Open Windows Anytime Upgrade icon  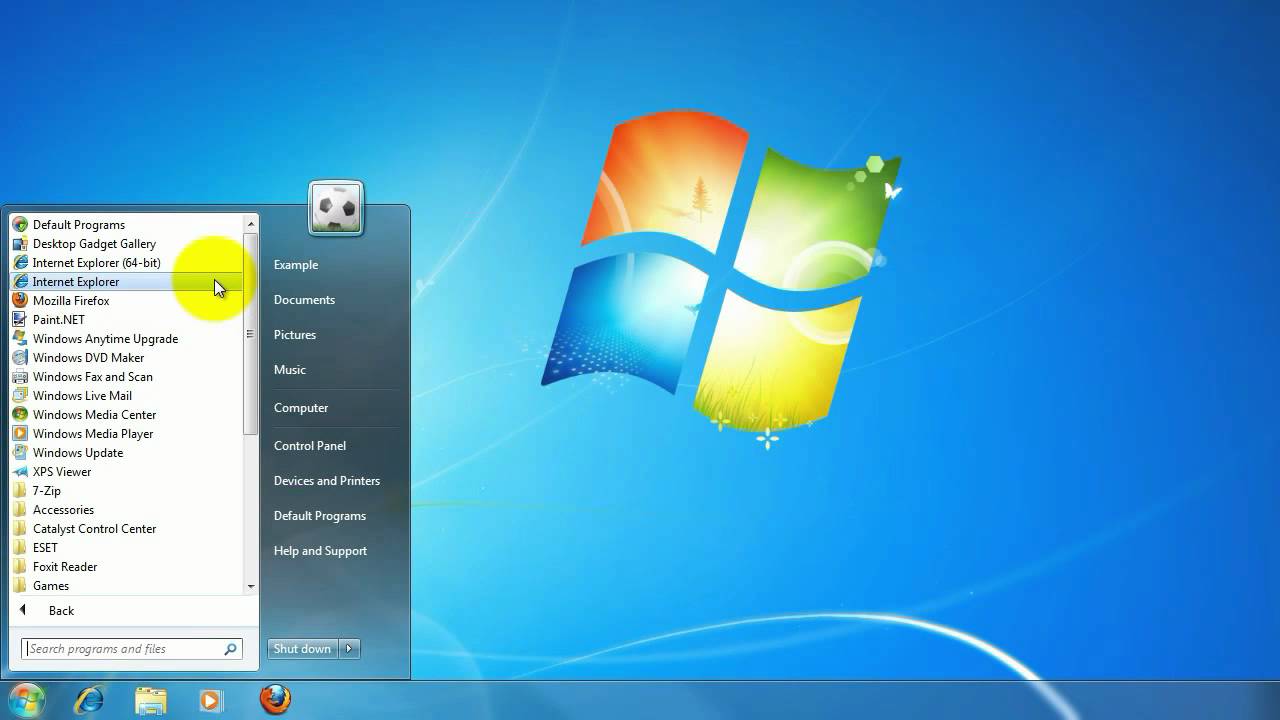tap(20, 339)
